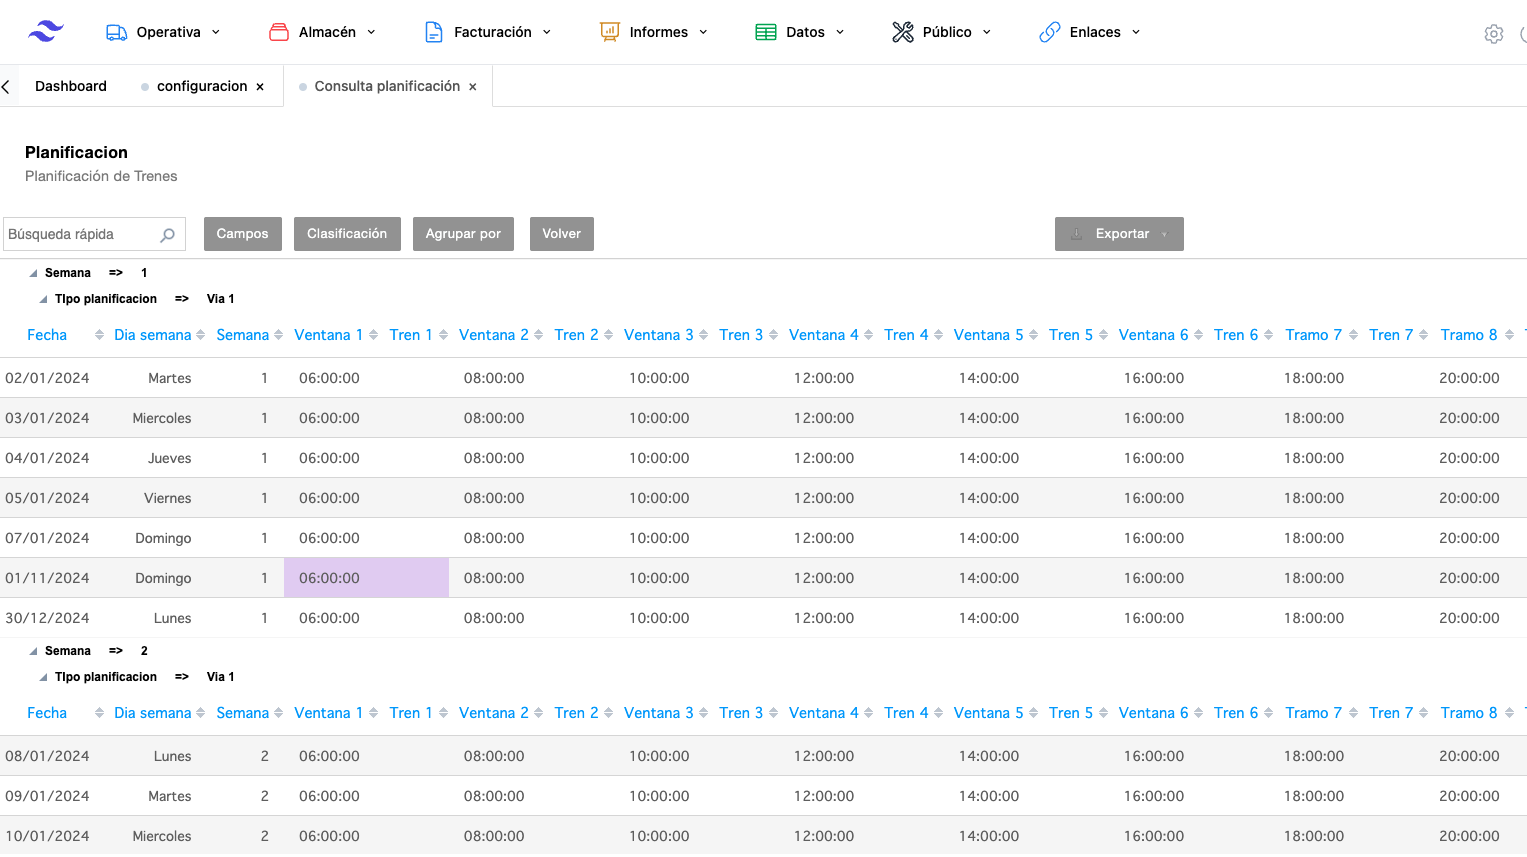Screen dimensions: 1527x857
Task: Switch to the Dashboard tab
Action: [x=70, y=86]
